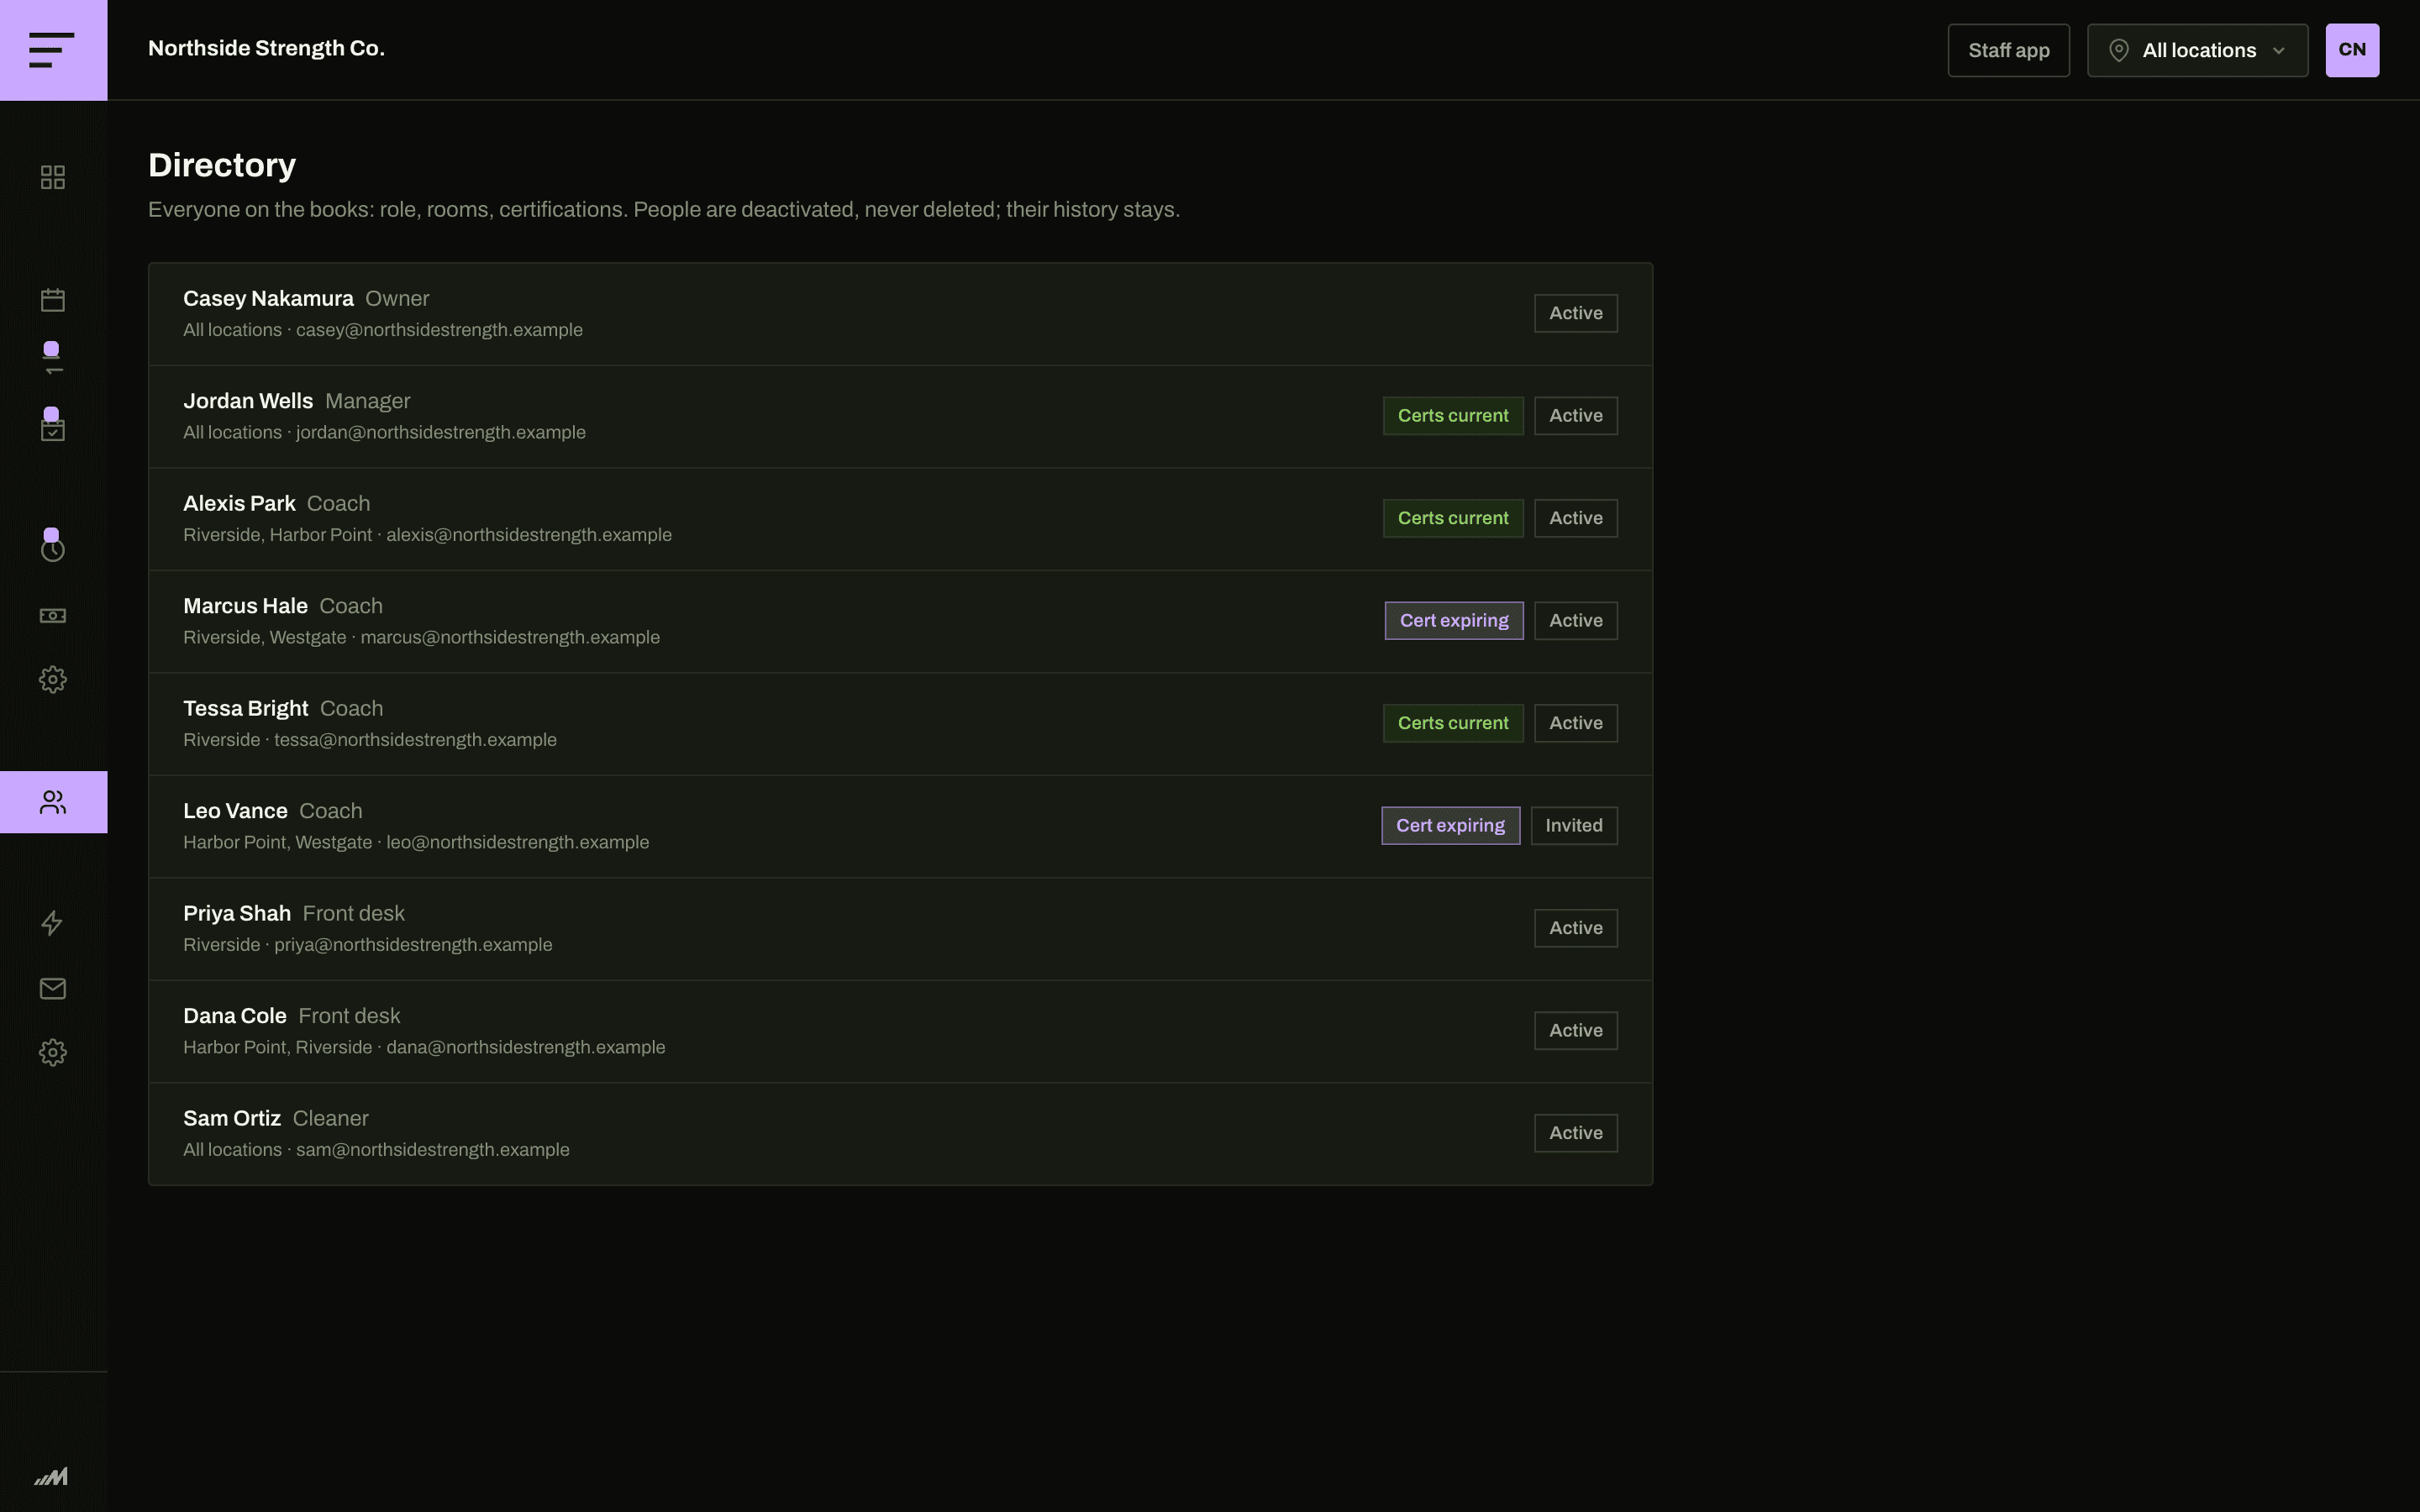Open the All locations dropdown
Image resolution: width=2420 pixels, height=1512 pixels.
point(2197,50)
